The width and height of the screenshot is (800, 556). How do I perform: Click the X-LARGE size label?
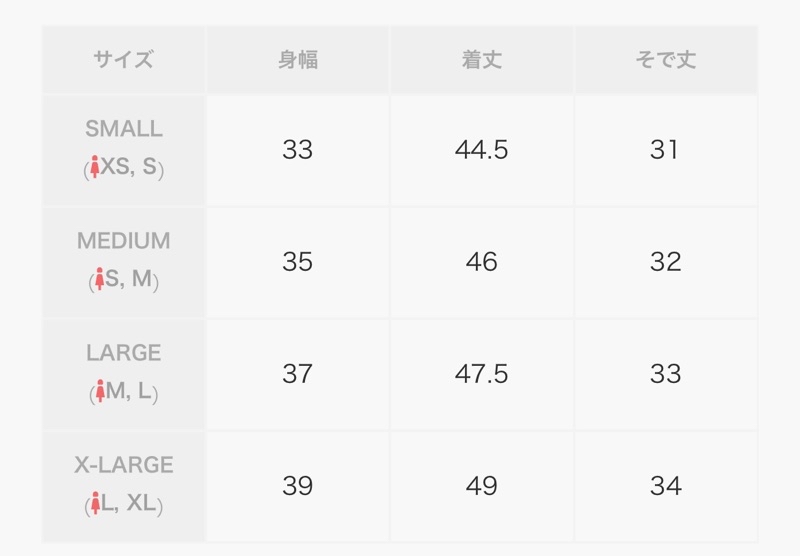123,465
